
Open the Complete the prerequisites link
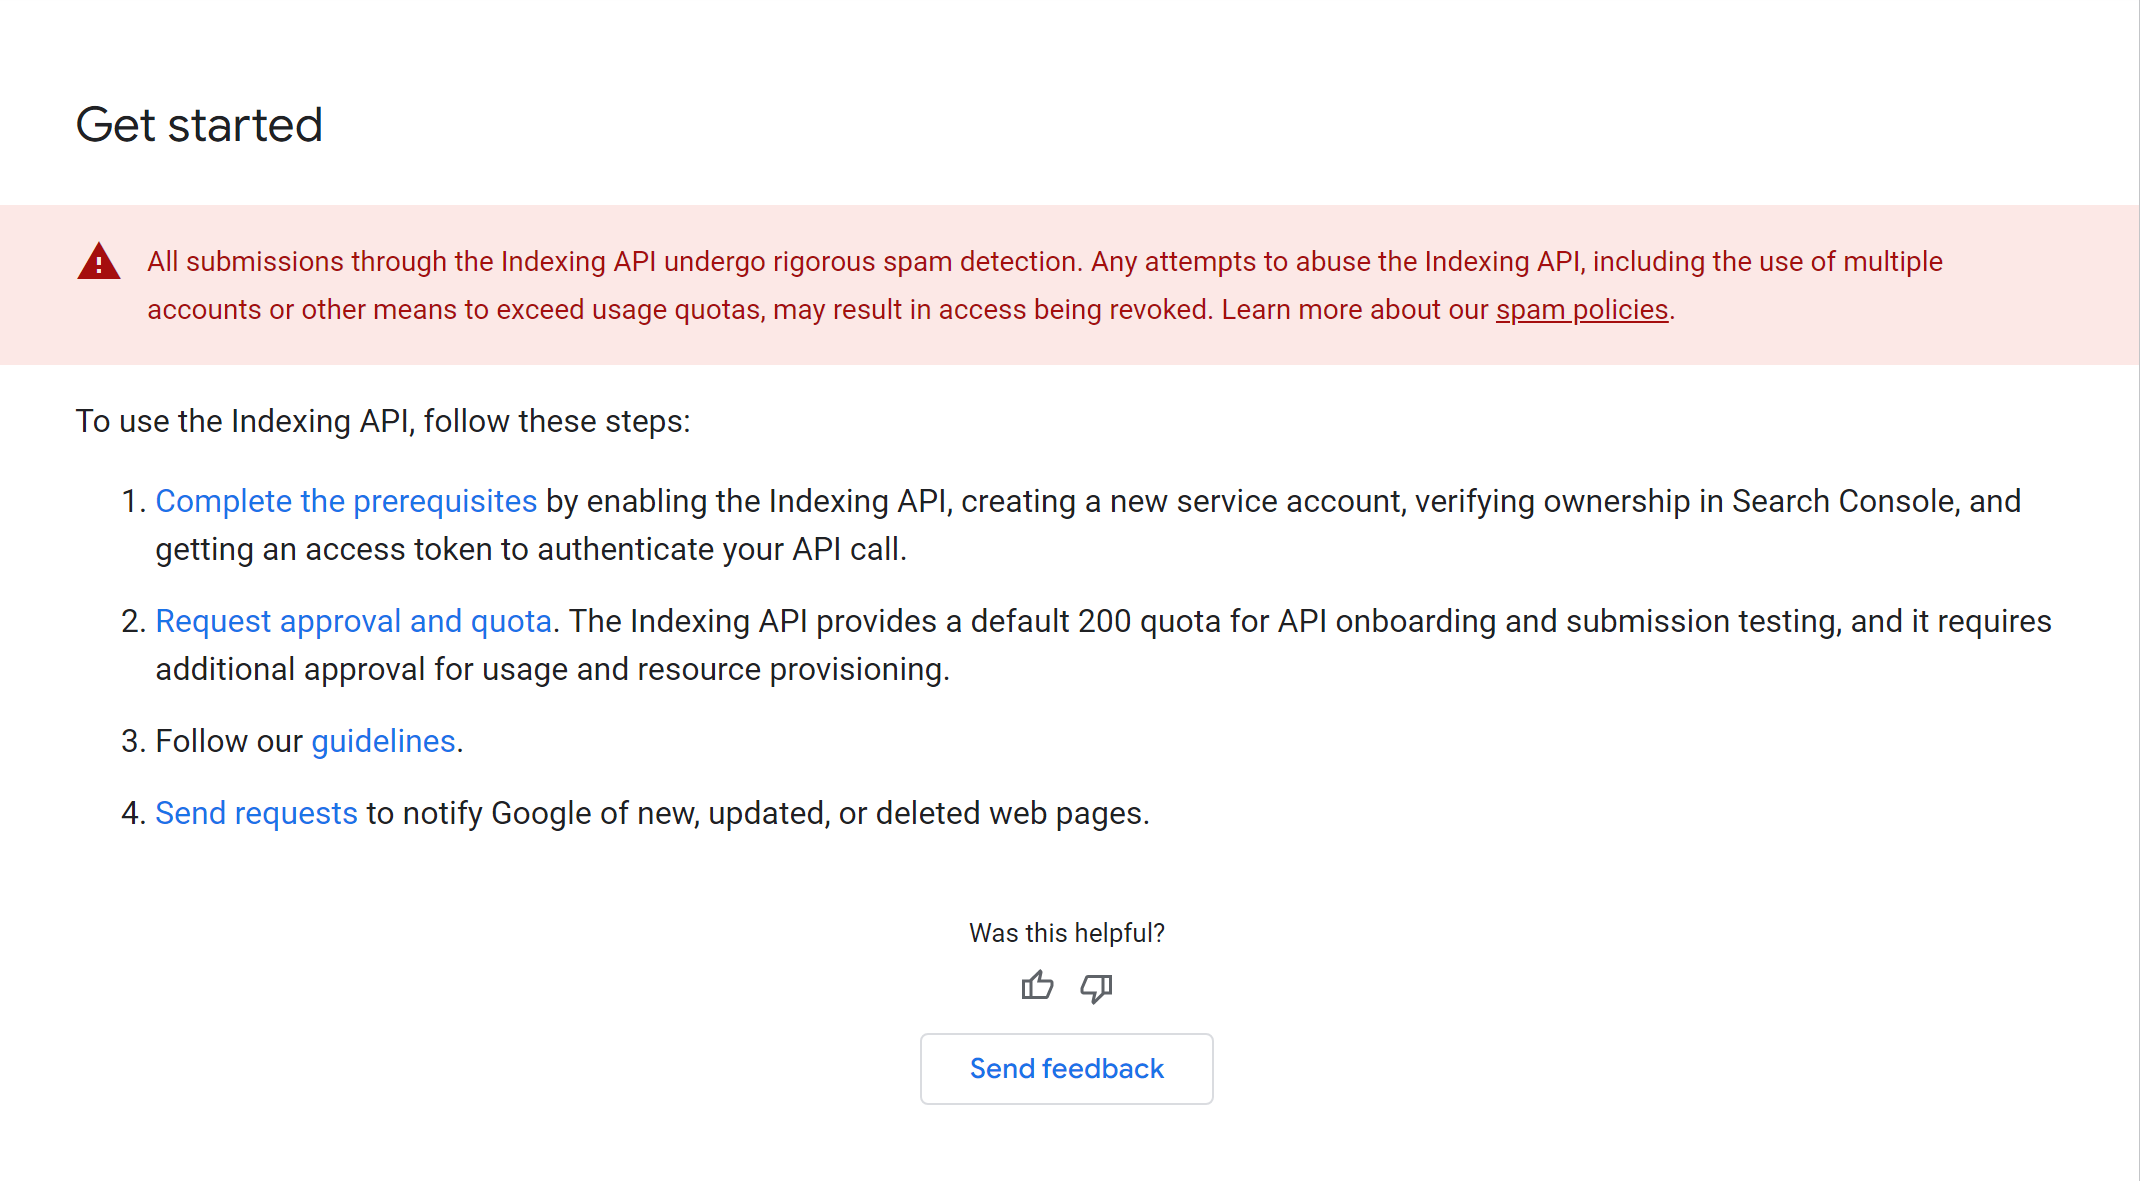[x=346, y=501]
